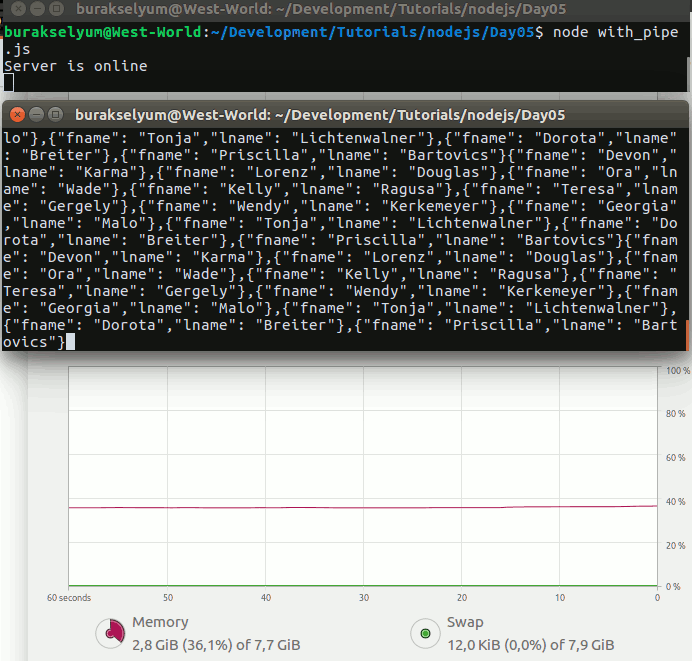The height and width of the screenshot is (661, 692).
Task: Close the background terminal running the server
Action: [17, 10]
